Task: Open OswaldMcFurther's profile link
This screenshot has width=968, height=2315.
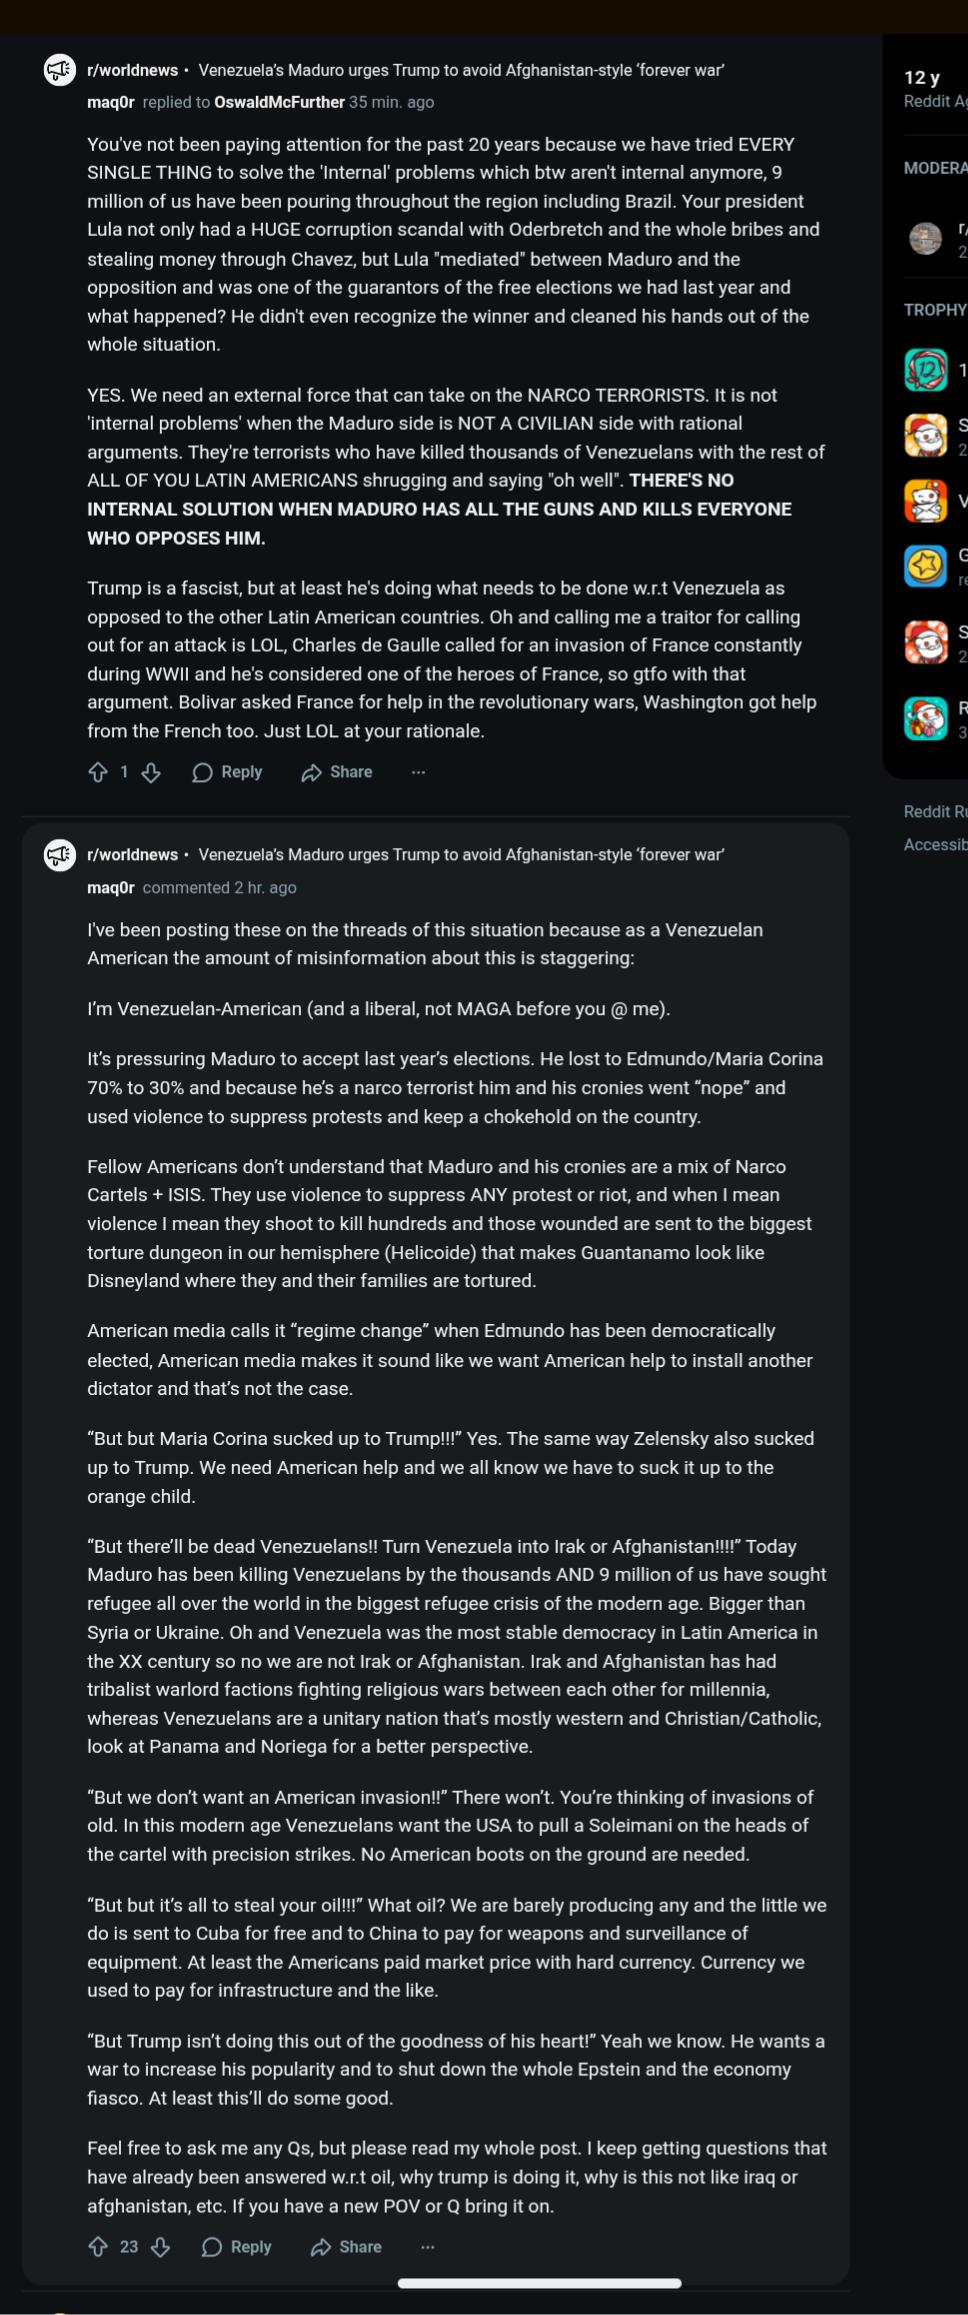Action: click(x=279, y=102)
